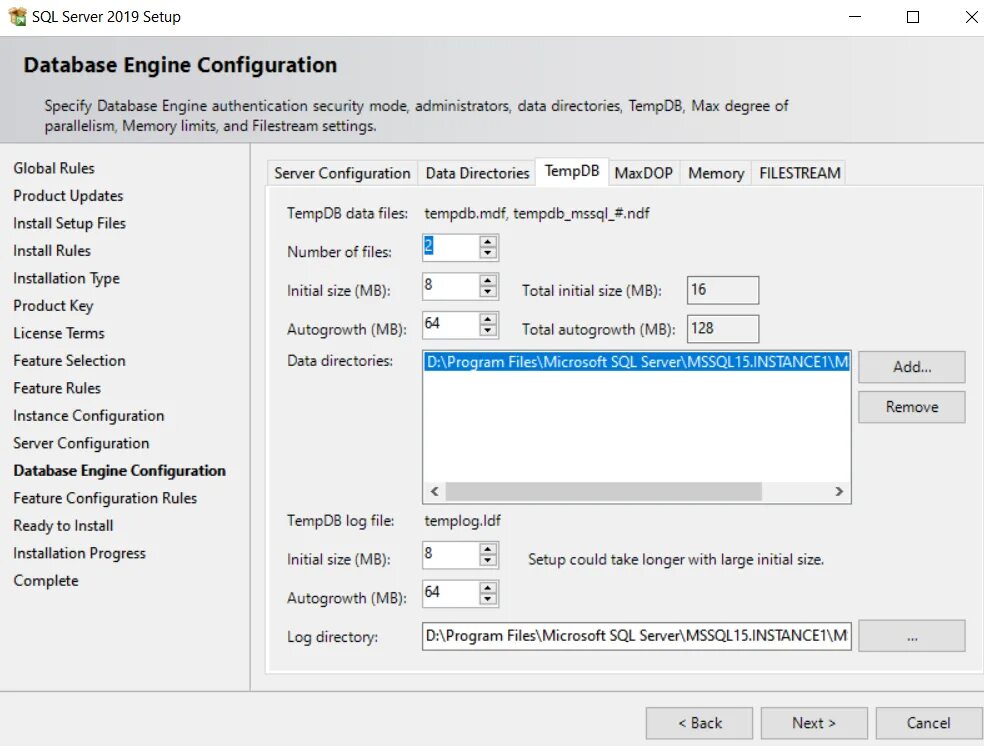Open the MaxDOP tab

pos(643,173)
